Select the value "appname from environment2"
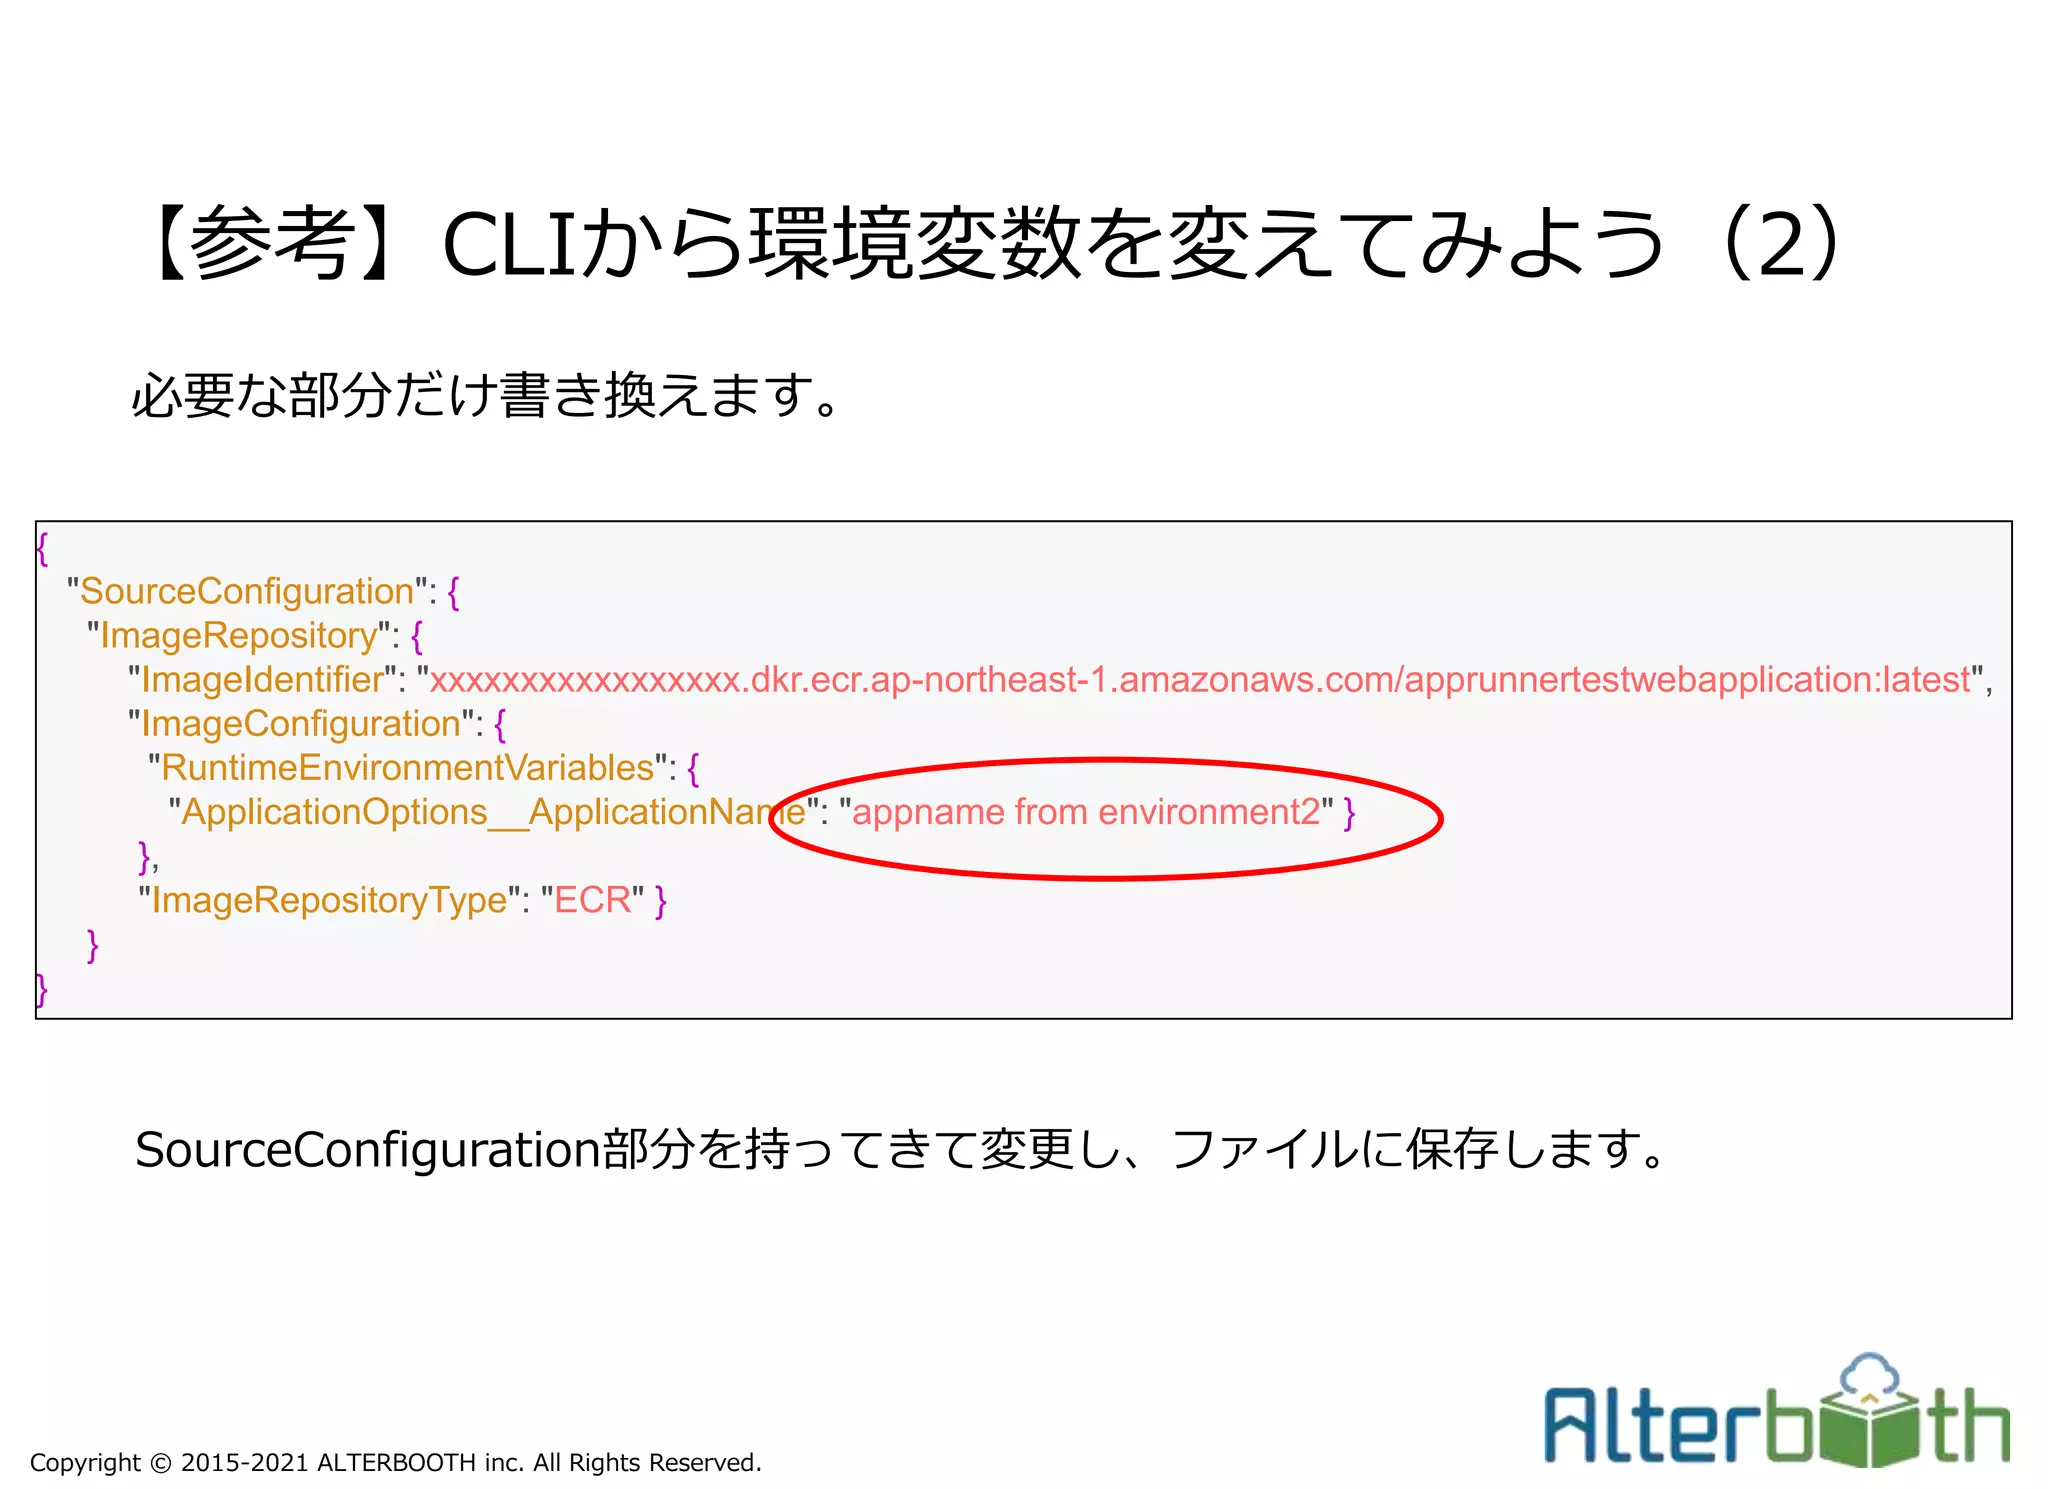 point(1085,812)
